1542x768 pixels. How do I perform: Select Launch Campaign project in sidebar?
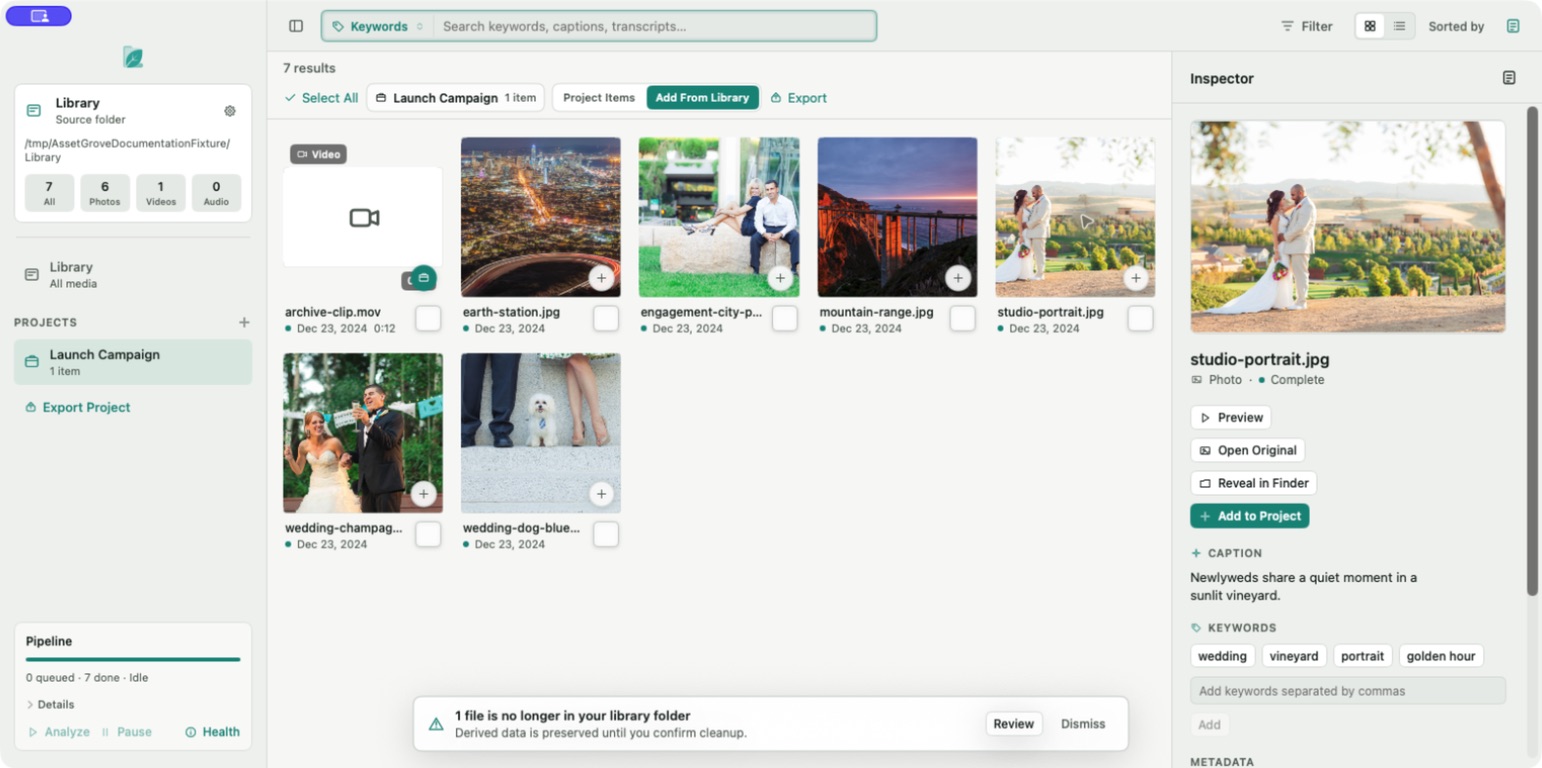[133, 362]
